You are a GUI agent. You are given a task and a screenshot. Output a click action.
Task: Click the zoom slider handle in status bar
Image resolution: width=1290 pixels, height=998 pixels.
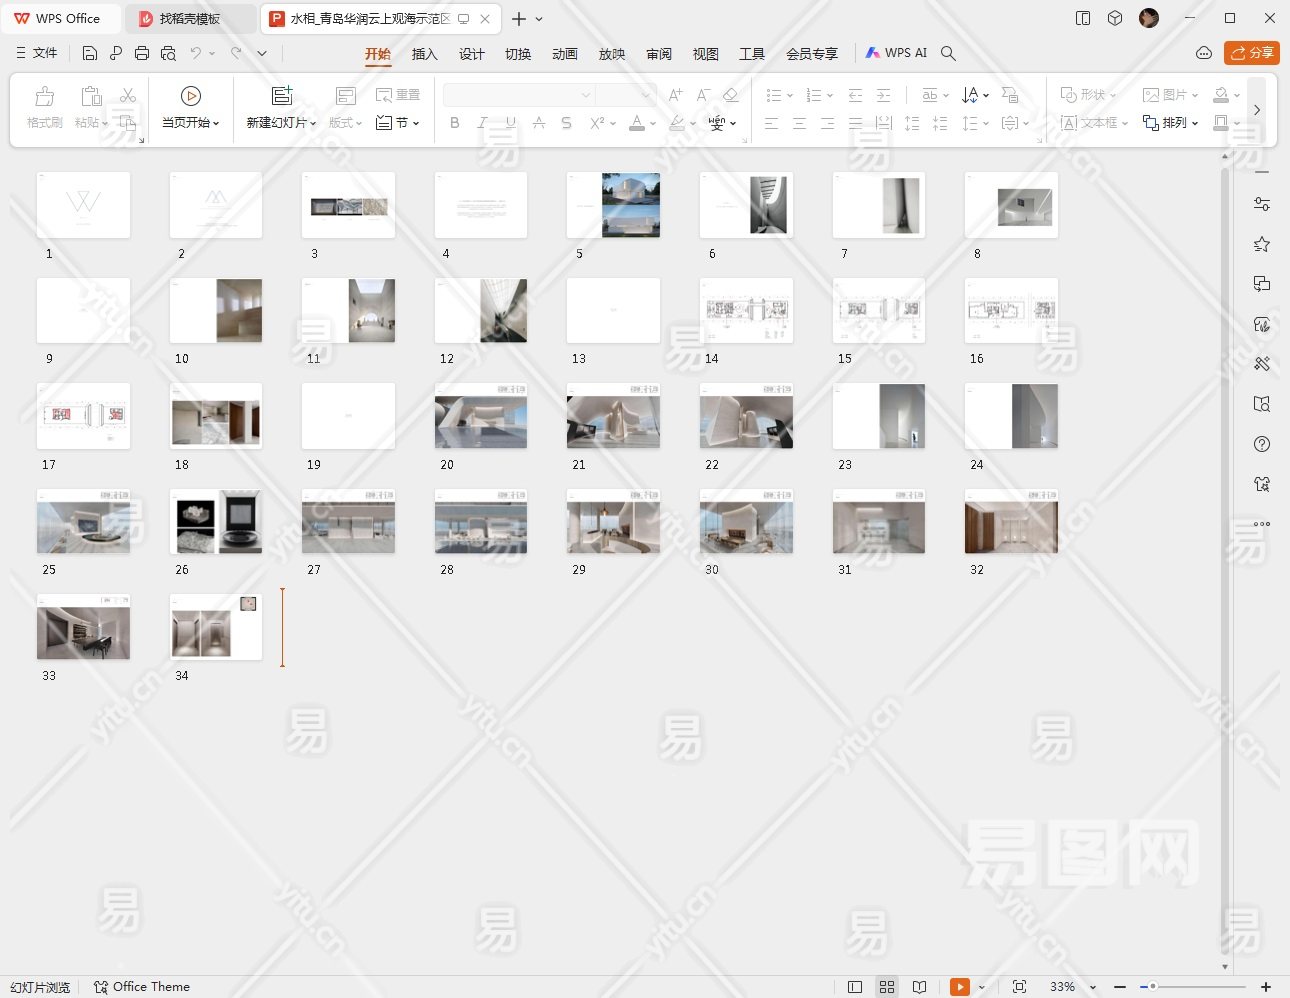click(x=1152, y=987)
